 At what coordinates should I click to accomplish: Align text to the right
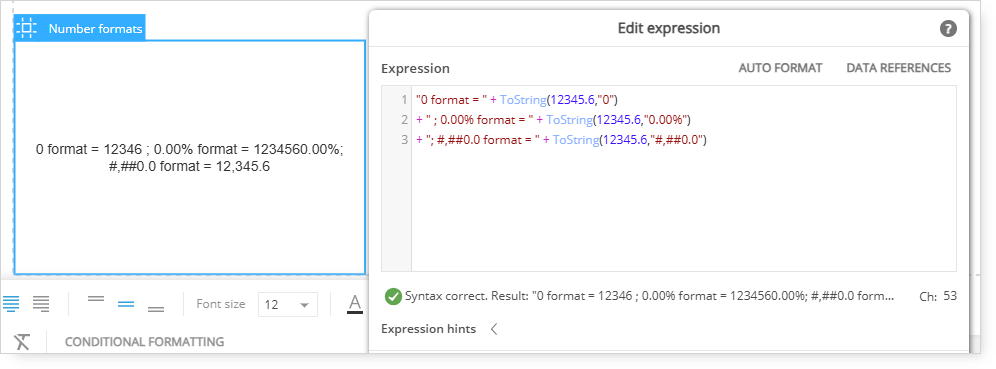pyautogui.click(x=41, y=304)
